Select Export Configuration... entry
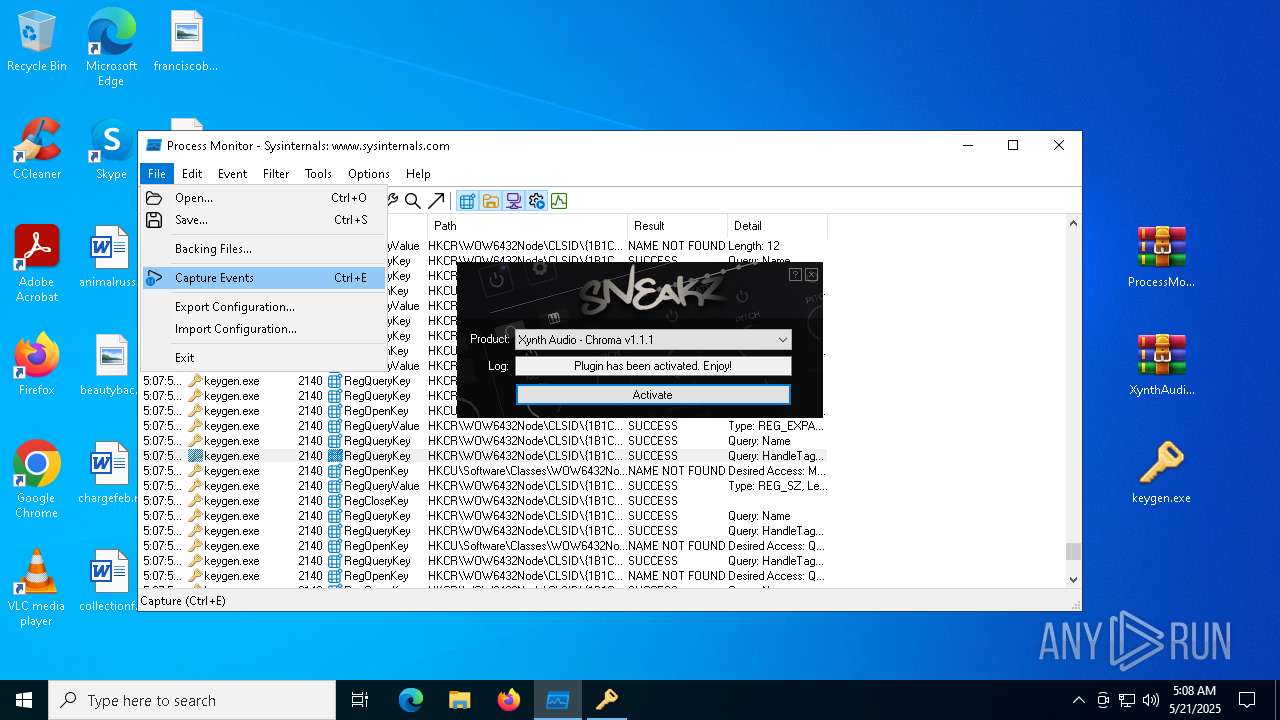The width and height of the screenshot is (1280, 720). click(263, 307)
